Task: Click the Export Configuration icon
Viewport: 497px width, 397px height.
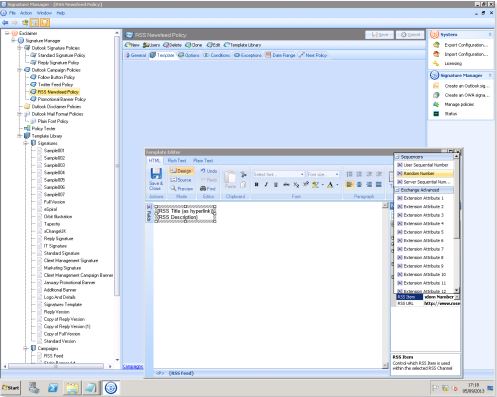Action: 436,45
